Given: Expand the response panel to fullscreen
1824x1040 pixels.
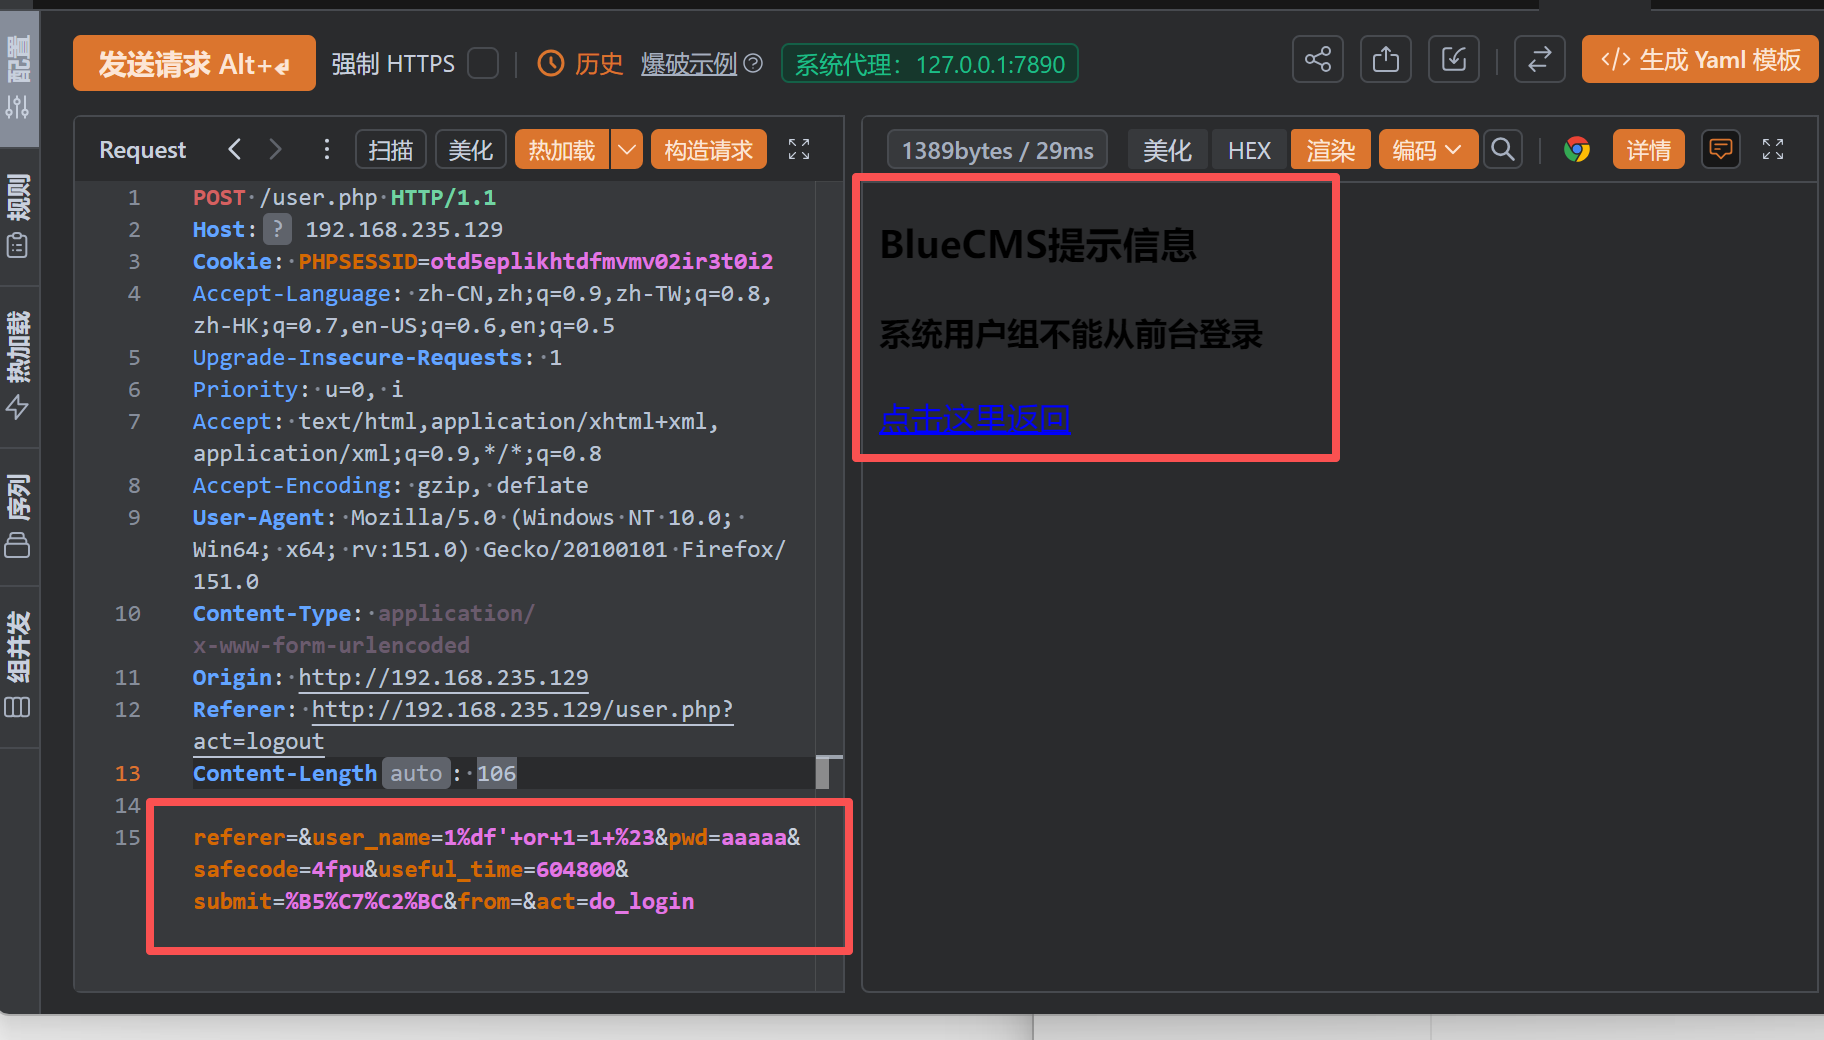Looking at the screenshot, I should (1773, 150).
